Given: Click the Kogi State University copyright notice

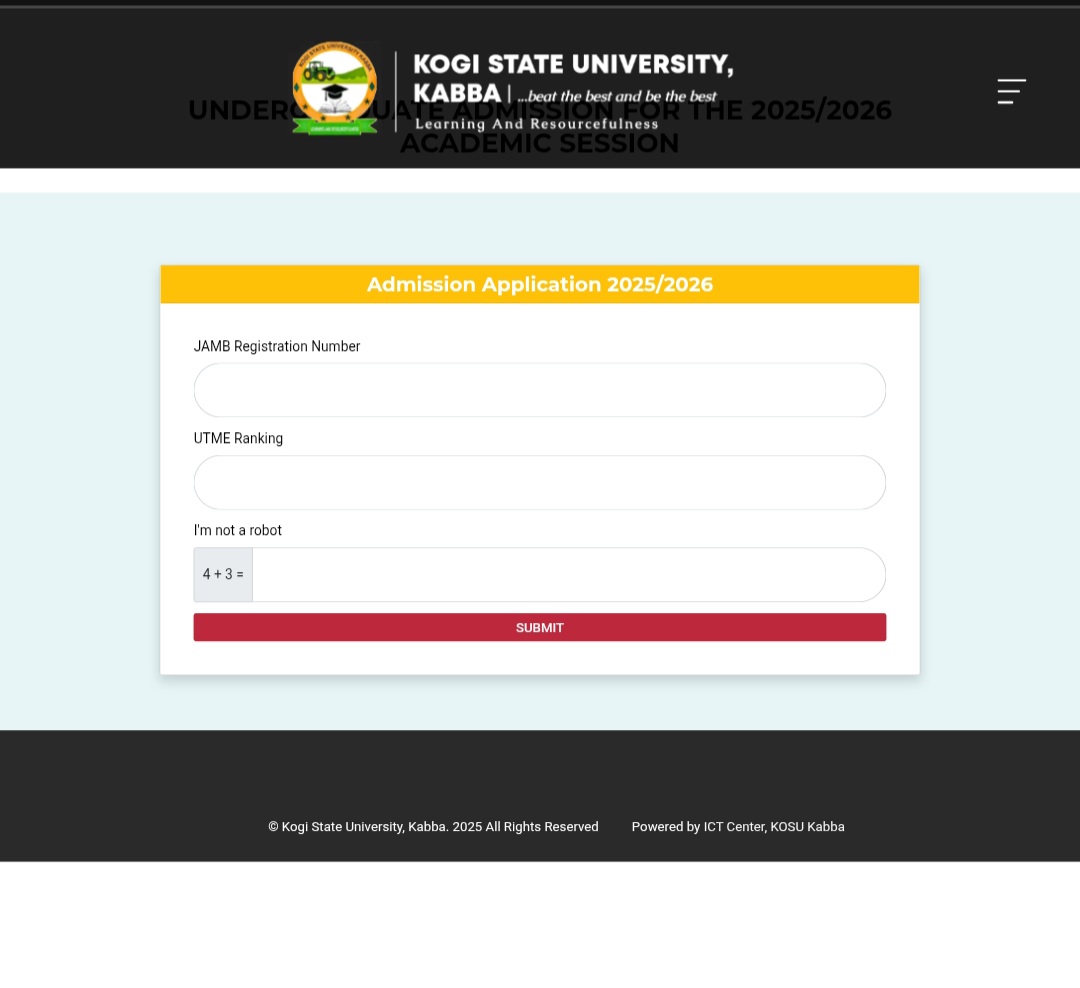Looking at the screenshot, I should 433,827.
